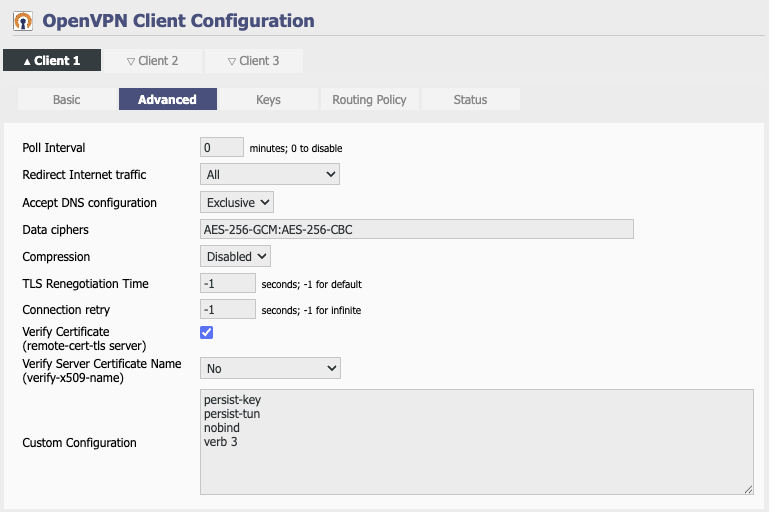Click the Data ciphers text field
The width and height of the screenshot is (775, 512).
[417, 229]
